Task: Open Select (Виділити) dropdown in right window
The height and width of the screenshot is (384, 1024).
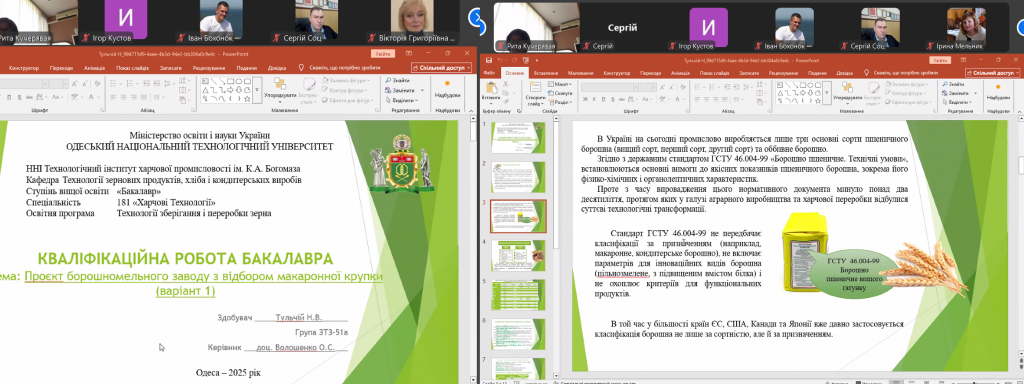Action: coord(957,102)
